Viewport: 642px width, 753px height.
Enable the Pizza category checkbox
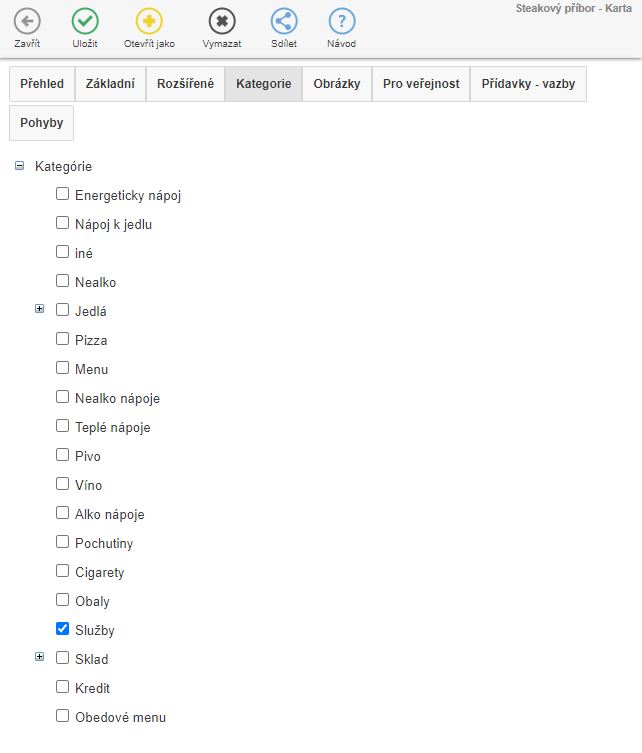point(62,339)
